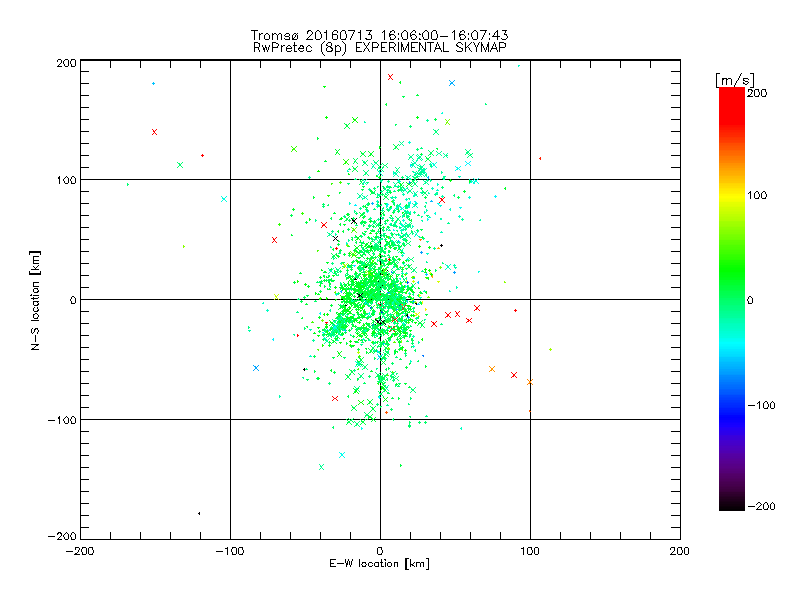Click the '[m/s]' colorbar unit label

tap(735, 80)
